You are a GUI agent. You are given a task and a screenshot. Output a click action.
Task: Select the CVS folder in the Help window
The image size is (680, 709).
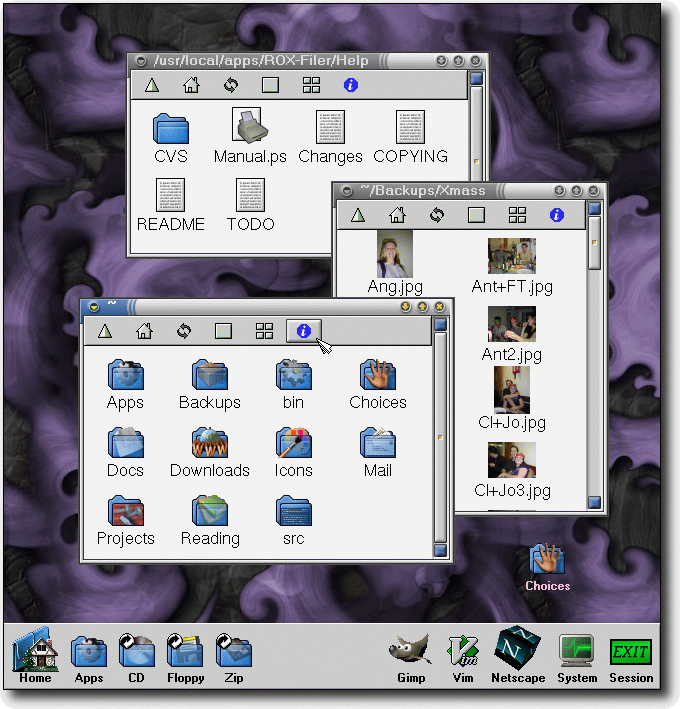170,137
